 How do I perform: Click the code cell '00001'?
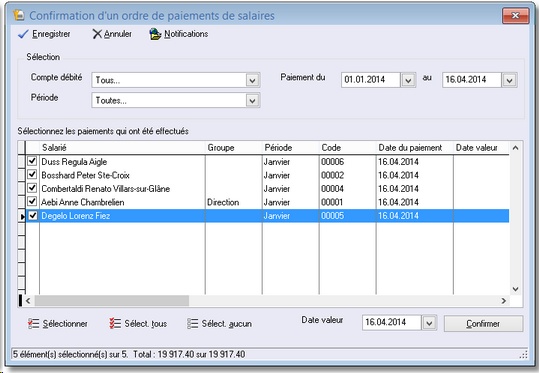(x=332, y=202)
